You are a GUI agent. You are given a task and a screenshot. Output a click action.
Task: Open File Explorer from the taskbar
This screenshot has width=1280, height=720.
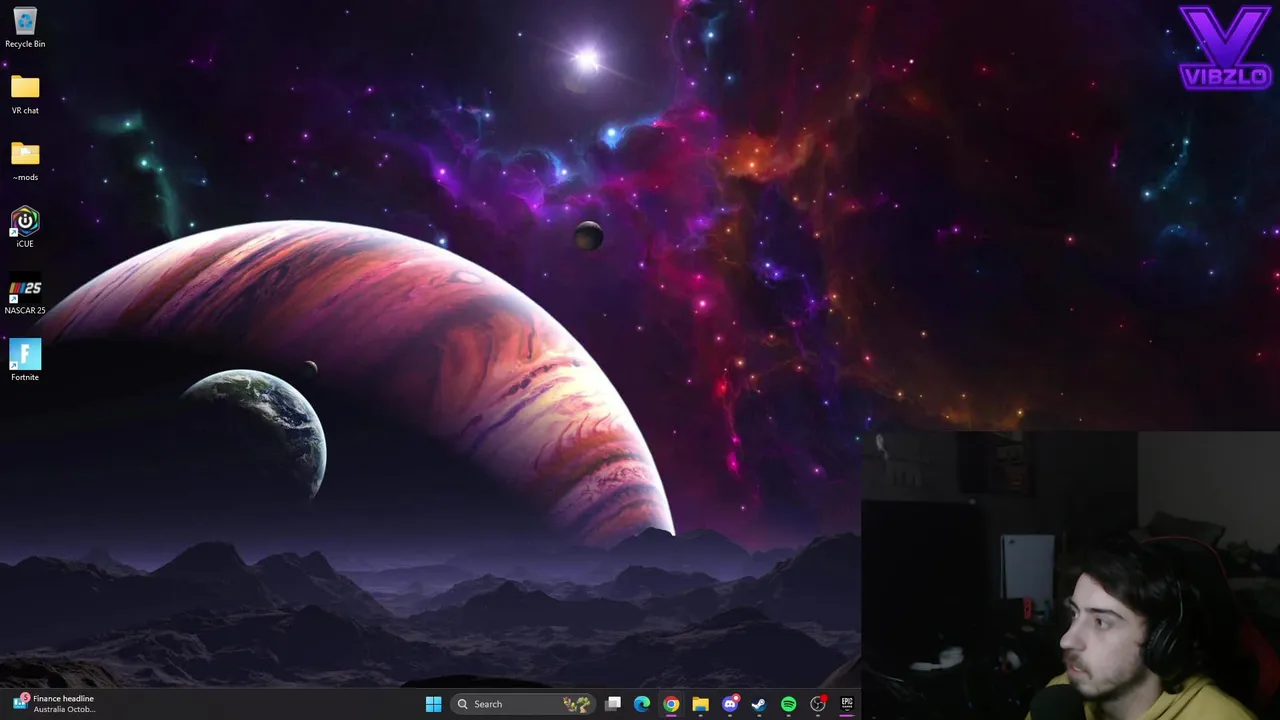point(700,704)
